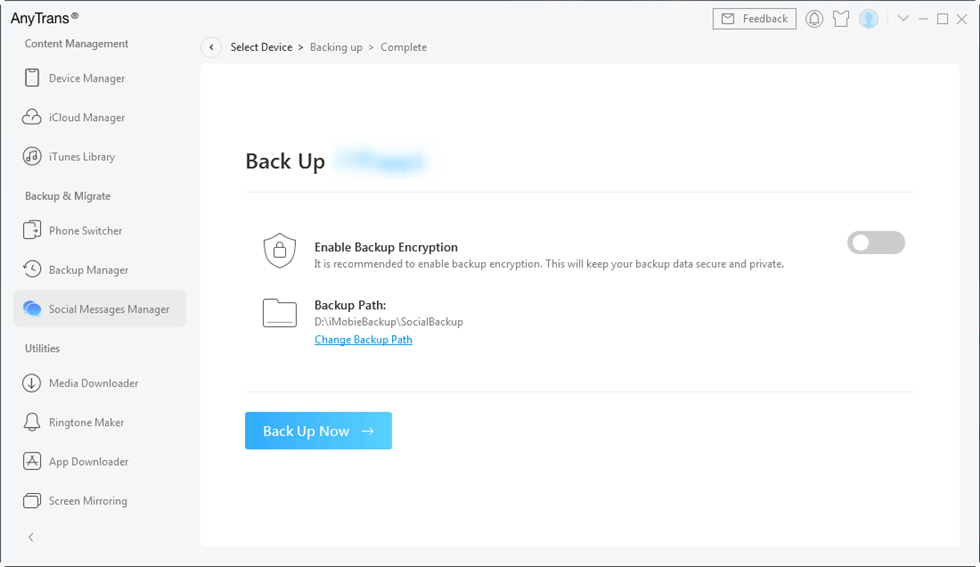Select the Phone Switcher icon
Image resolution: width=980 pixels, height=567 pixels.
point(32,230)
